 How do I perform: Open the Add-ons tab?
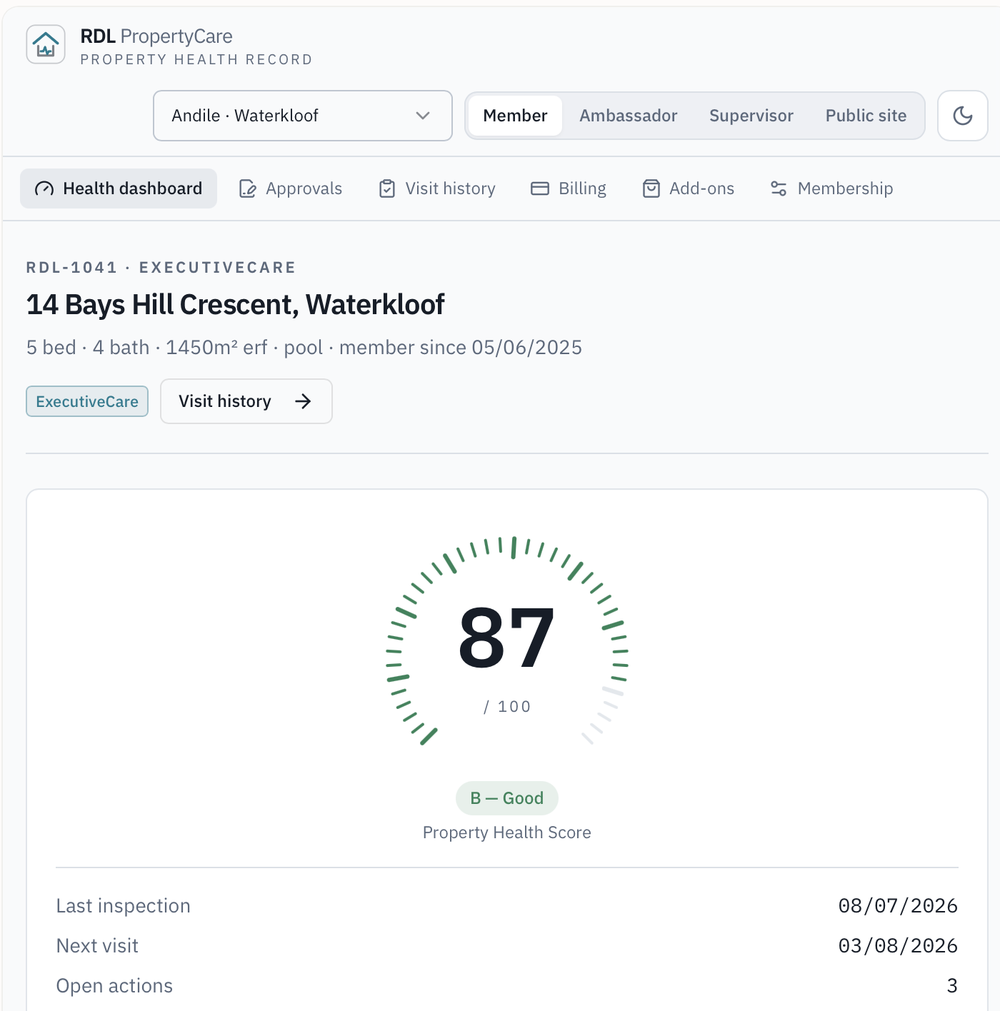pos(688,188)
